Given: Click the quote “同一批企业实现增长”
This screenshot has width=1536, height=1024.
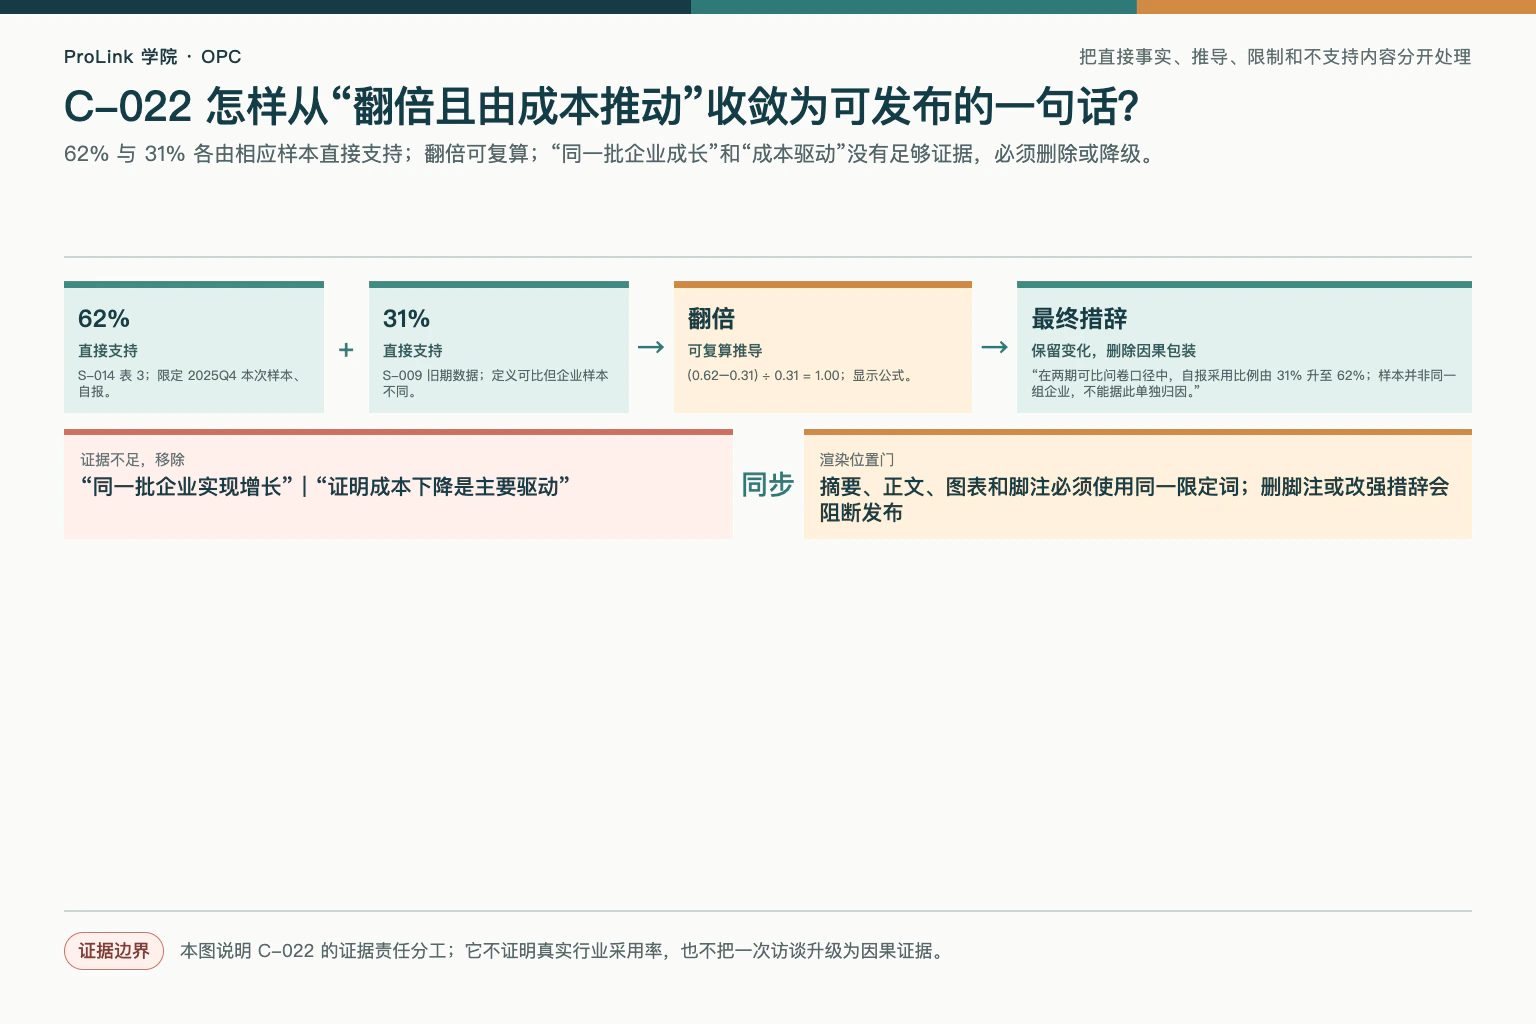Looking at the screenshot, I should pyautogui.click(x=187, y=487).
